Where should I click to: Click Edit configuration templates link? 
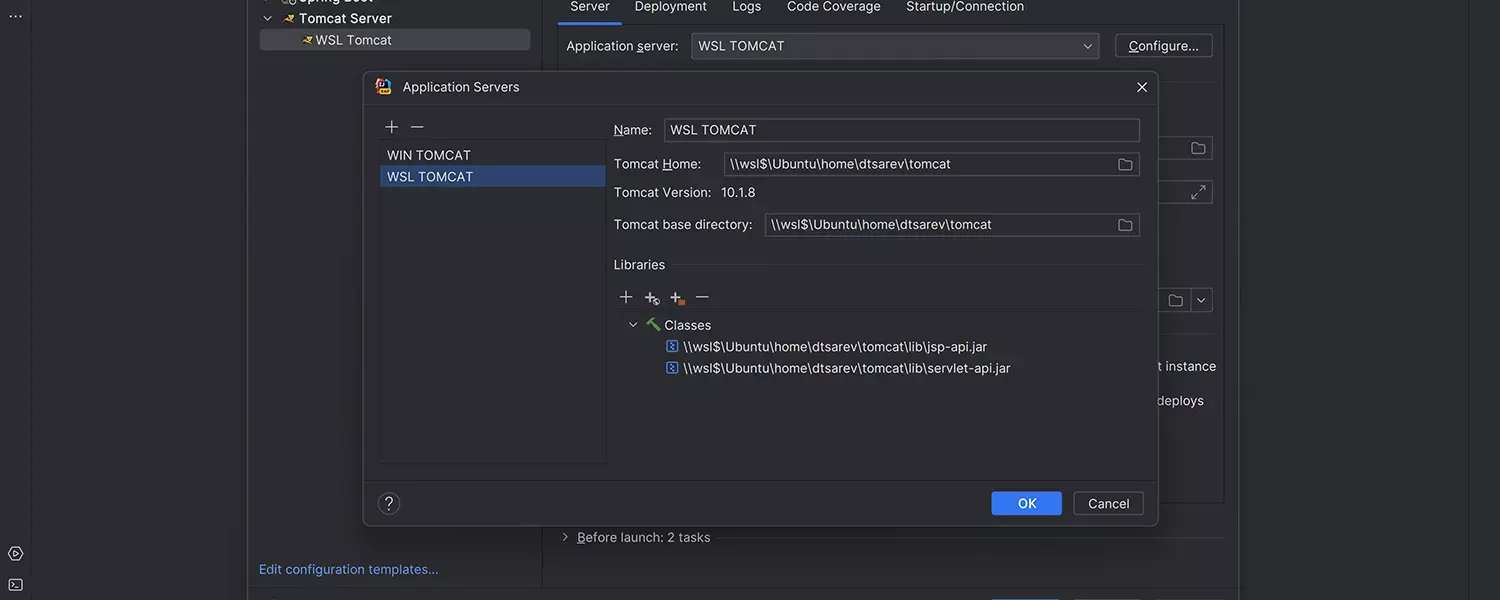(348, 569)
